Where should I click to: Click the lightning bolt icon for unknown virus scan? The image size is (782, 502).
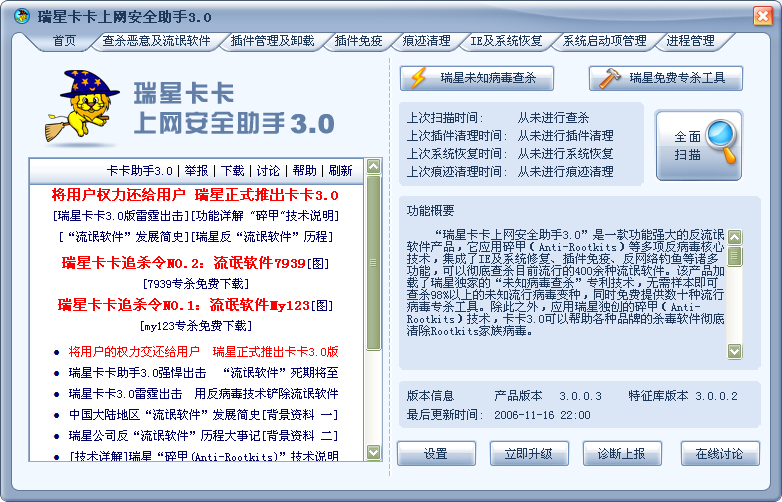click(418, 78)
